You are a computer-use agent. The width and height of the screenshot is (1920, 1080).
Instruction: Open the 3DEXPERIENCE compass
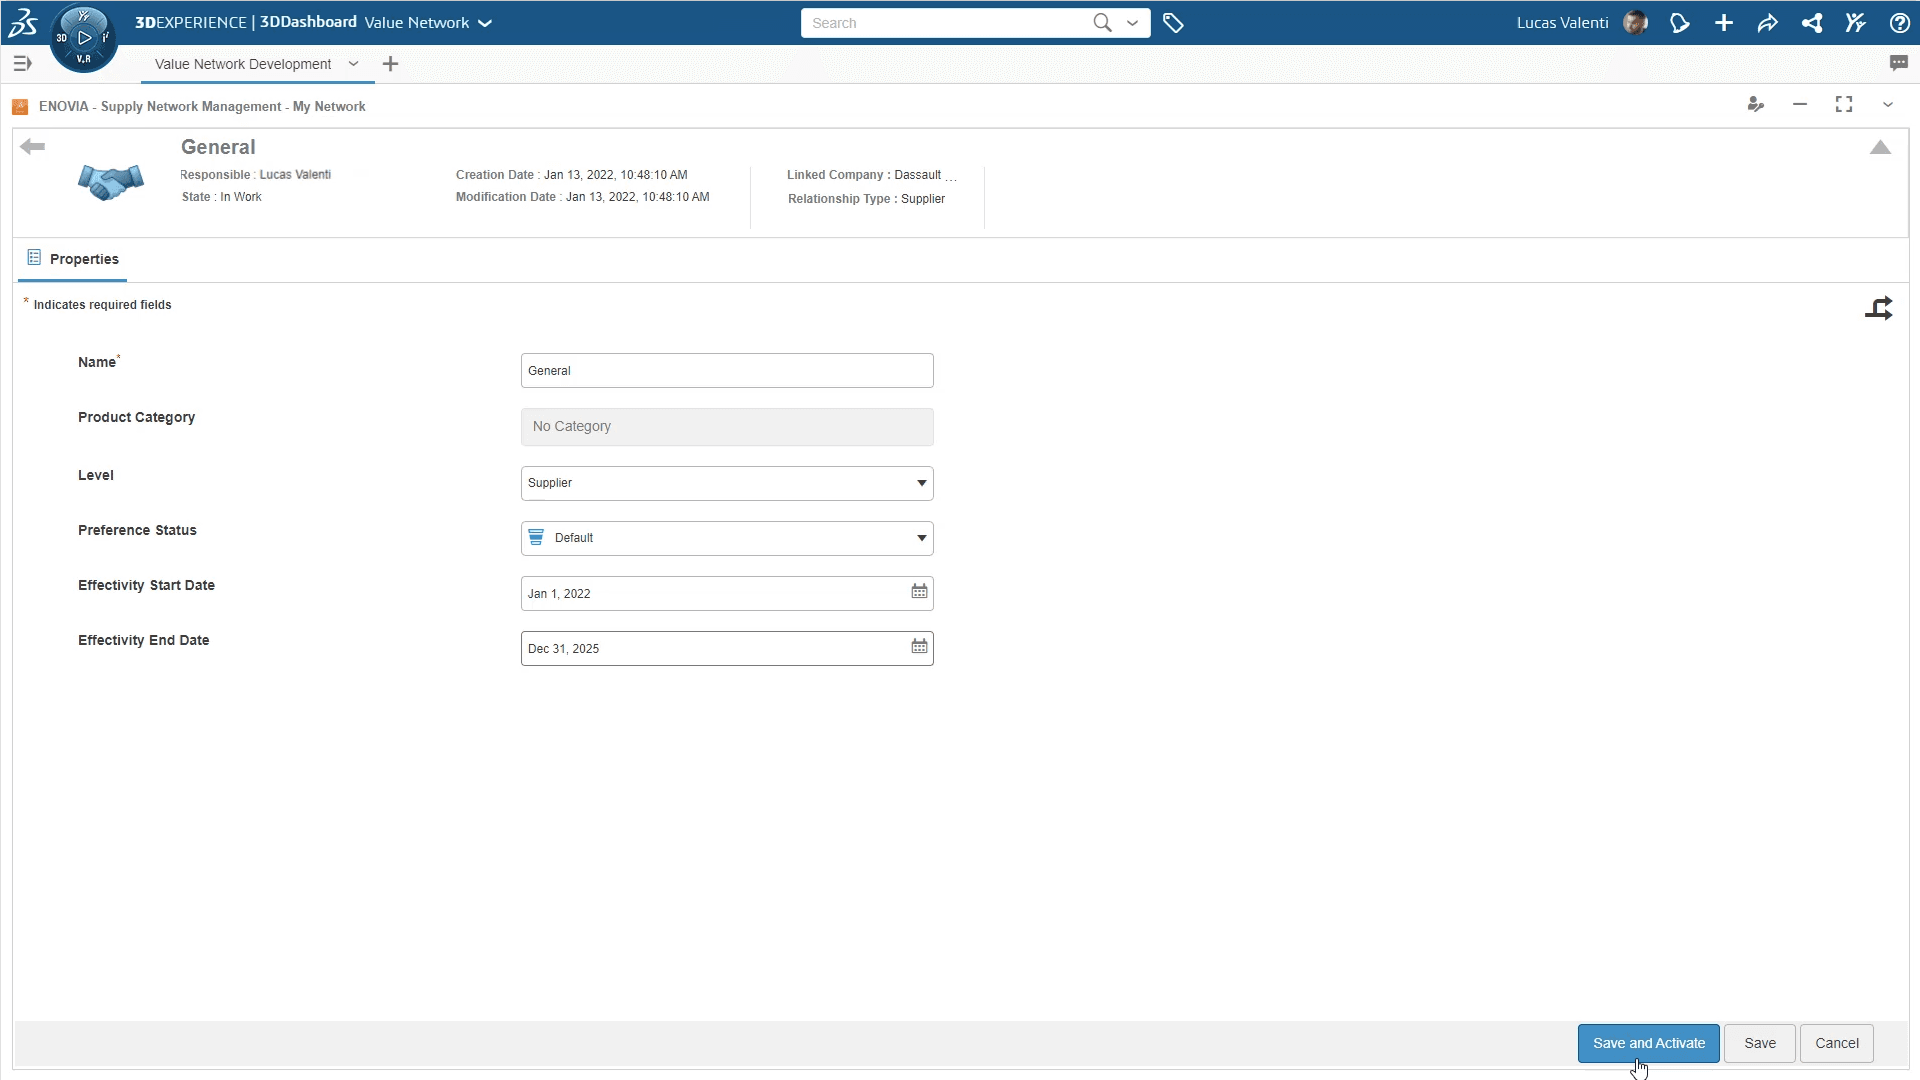[x=84, y=38]
